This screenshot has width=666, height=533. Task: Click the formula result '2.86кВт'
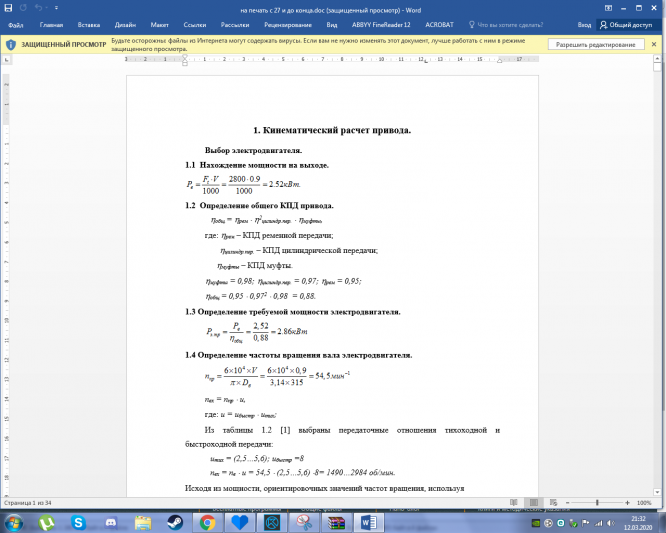(x=292, y=332)
